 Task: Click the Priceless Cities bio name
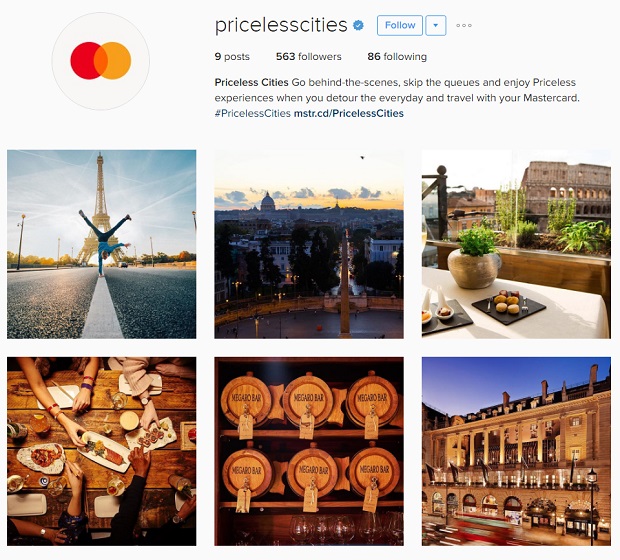pyautogui.click(x=251, y=82)
